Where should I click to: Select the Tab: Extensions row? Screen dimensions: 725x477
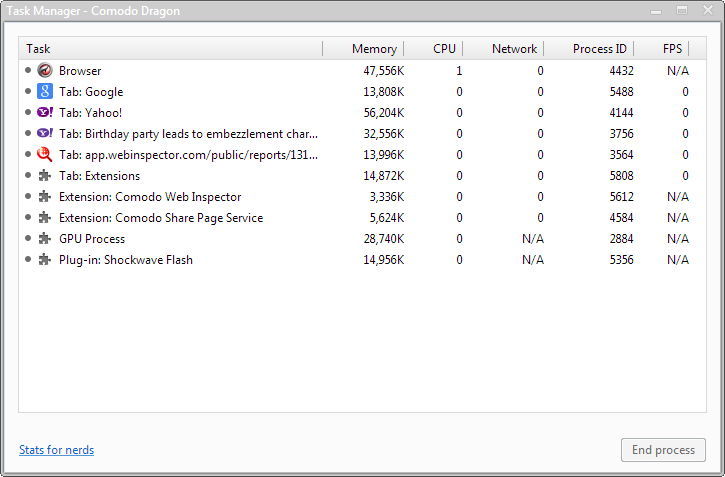(362, 176)
